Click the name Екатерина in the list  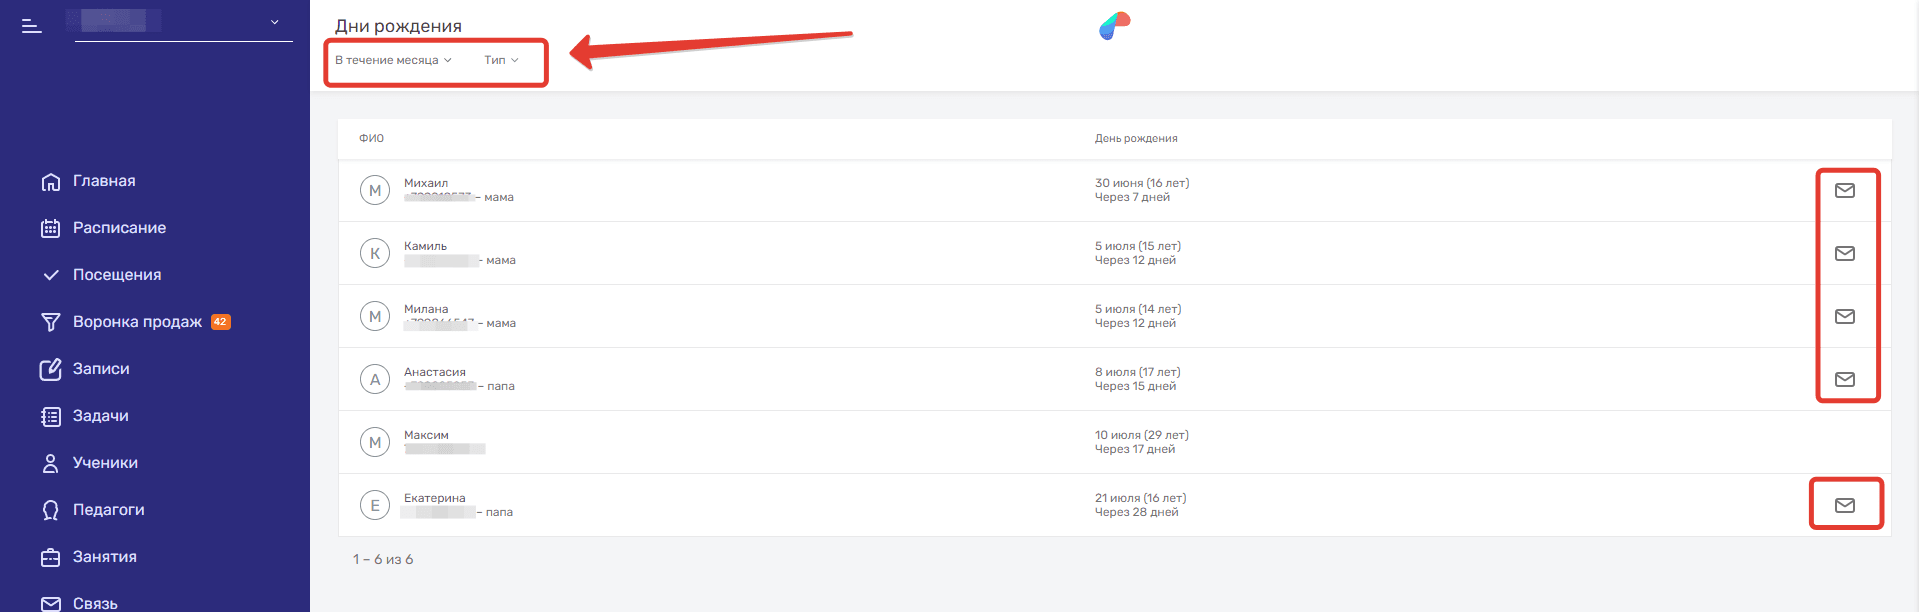tap(434, 498)
